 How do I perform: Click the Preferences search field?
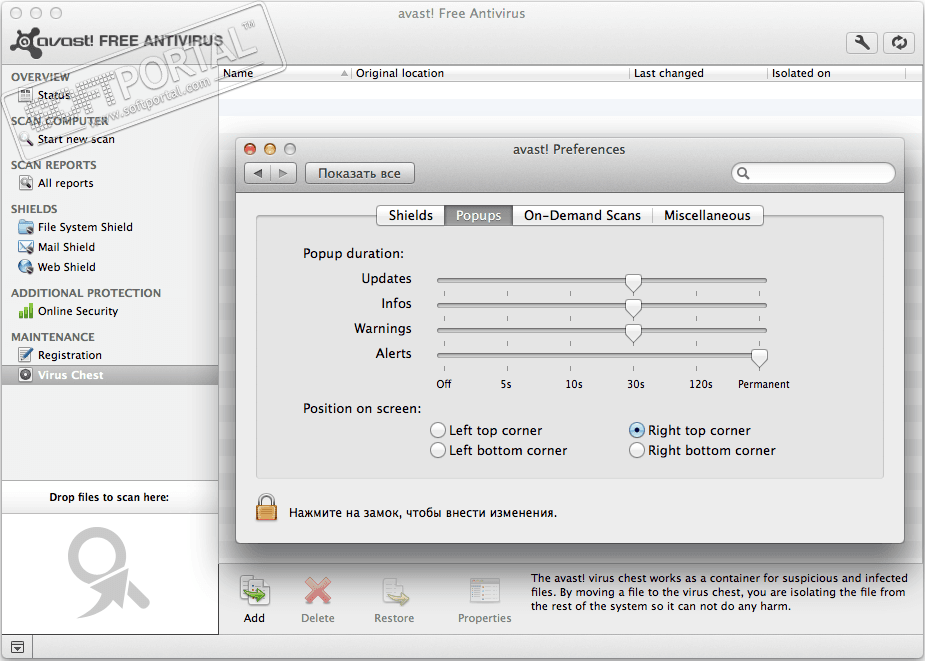coord(813,174)
